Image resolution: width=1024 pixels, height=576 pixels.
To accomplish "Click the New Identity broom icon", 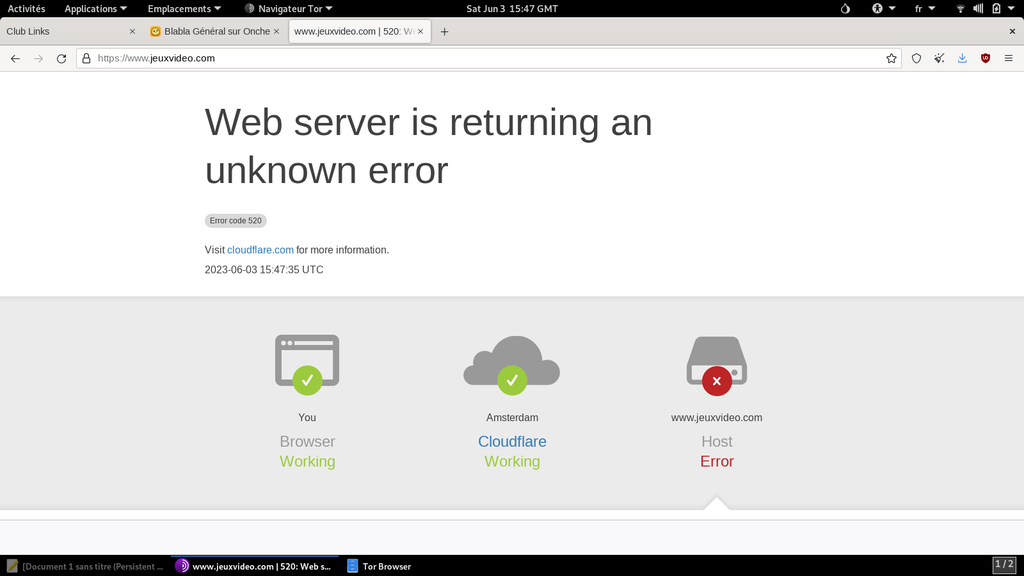I will tap(939, 58).
